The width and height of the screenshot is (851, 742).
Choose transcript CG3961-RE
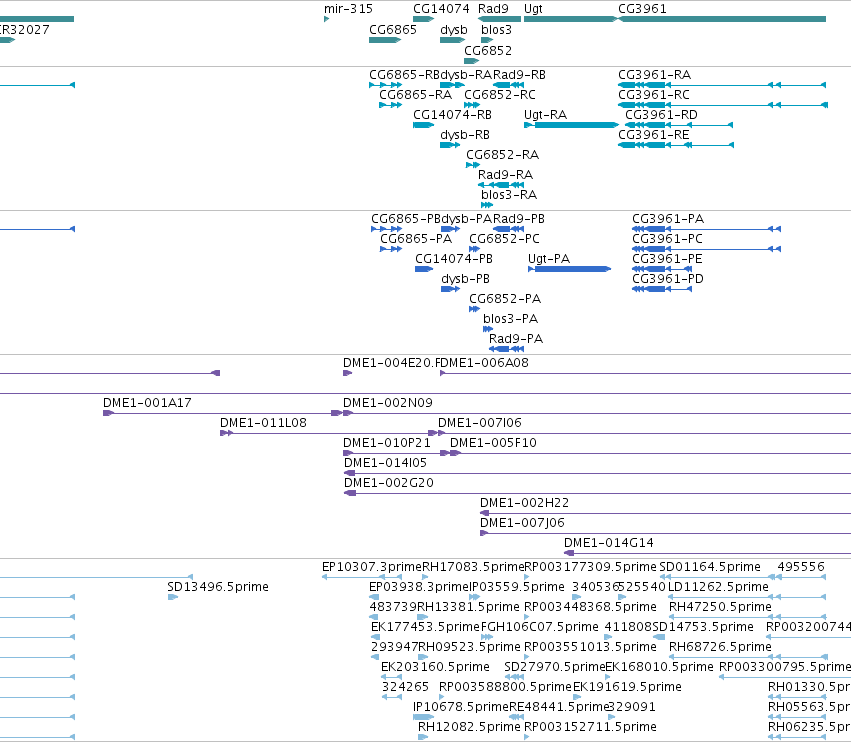click(653, 135)
